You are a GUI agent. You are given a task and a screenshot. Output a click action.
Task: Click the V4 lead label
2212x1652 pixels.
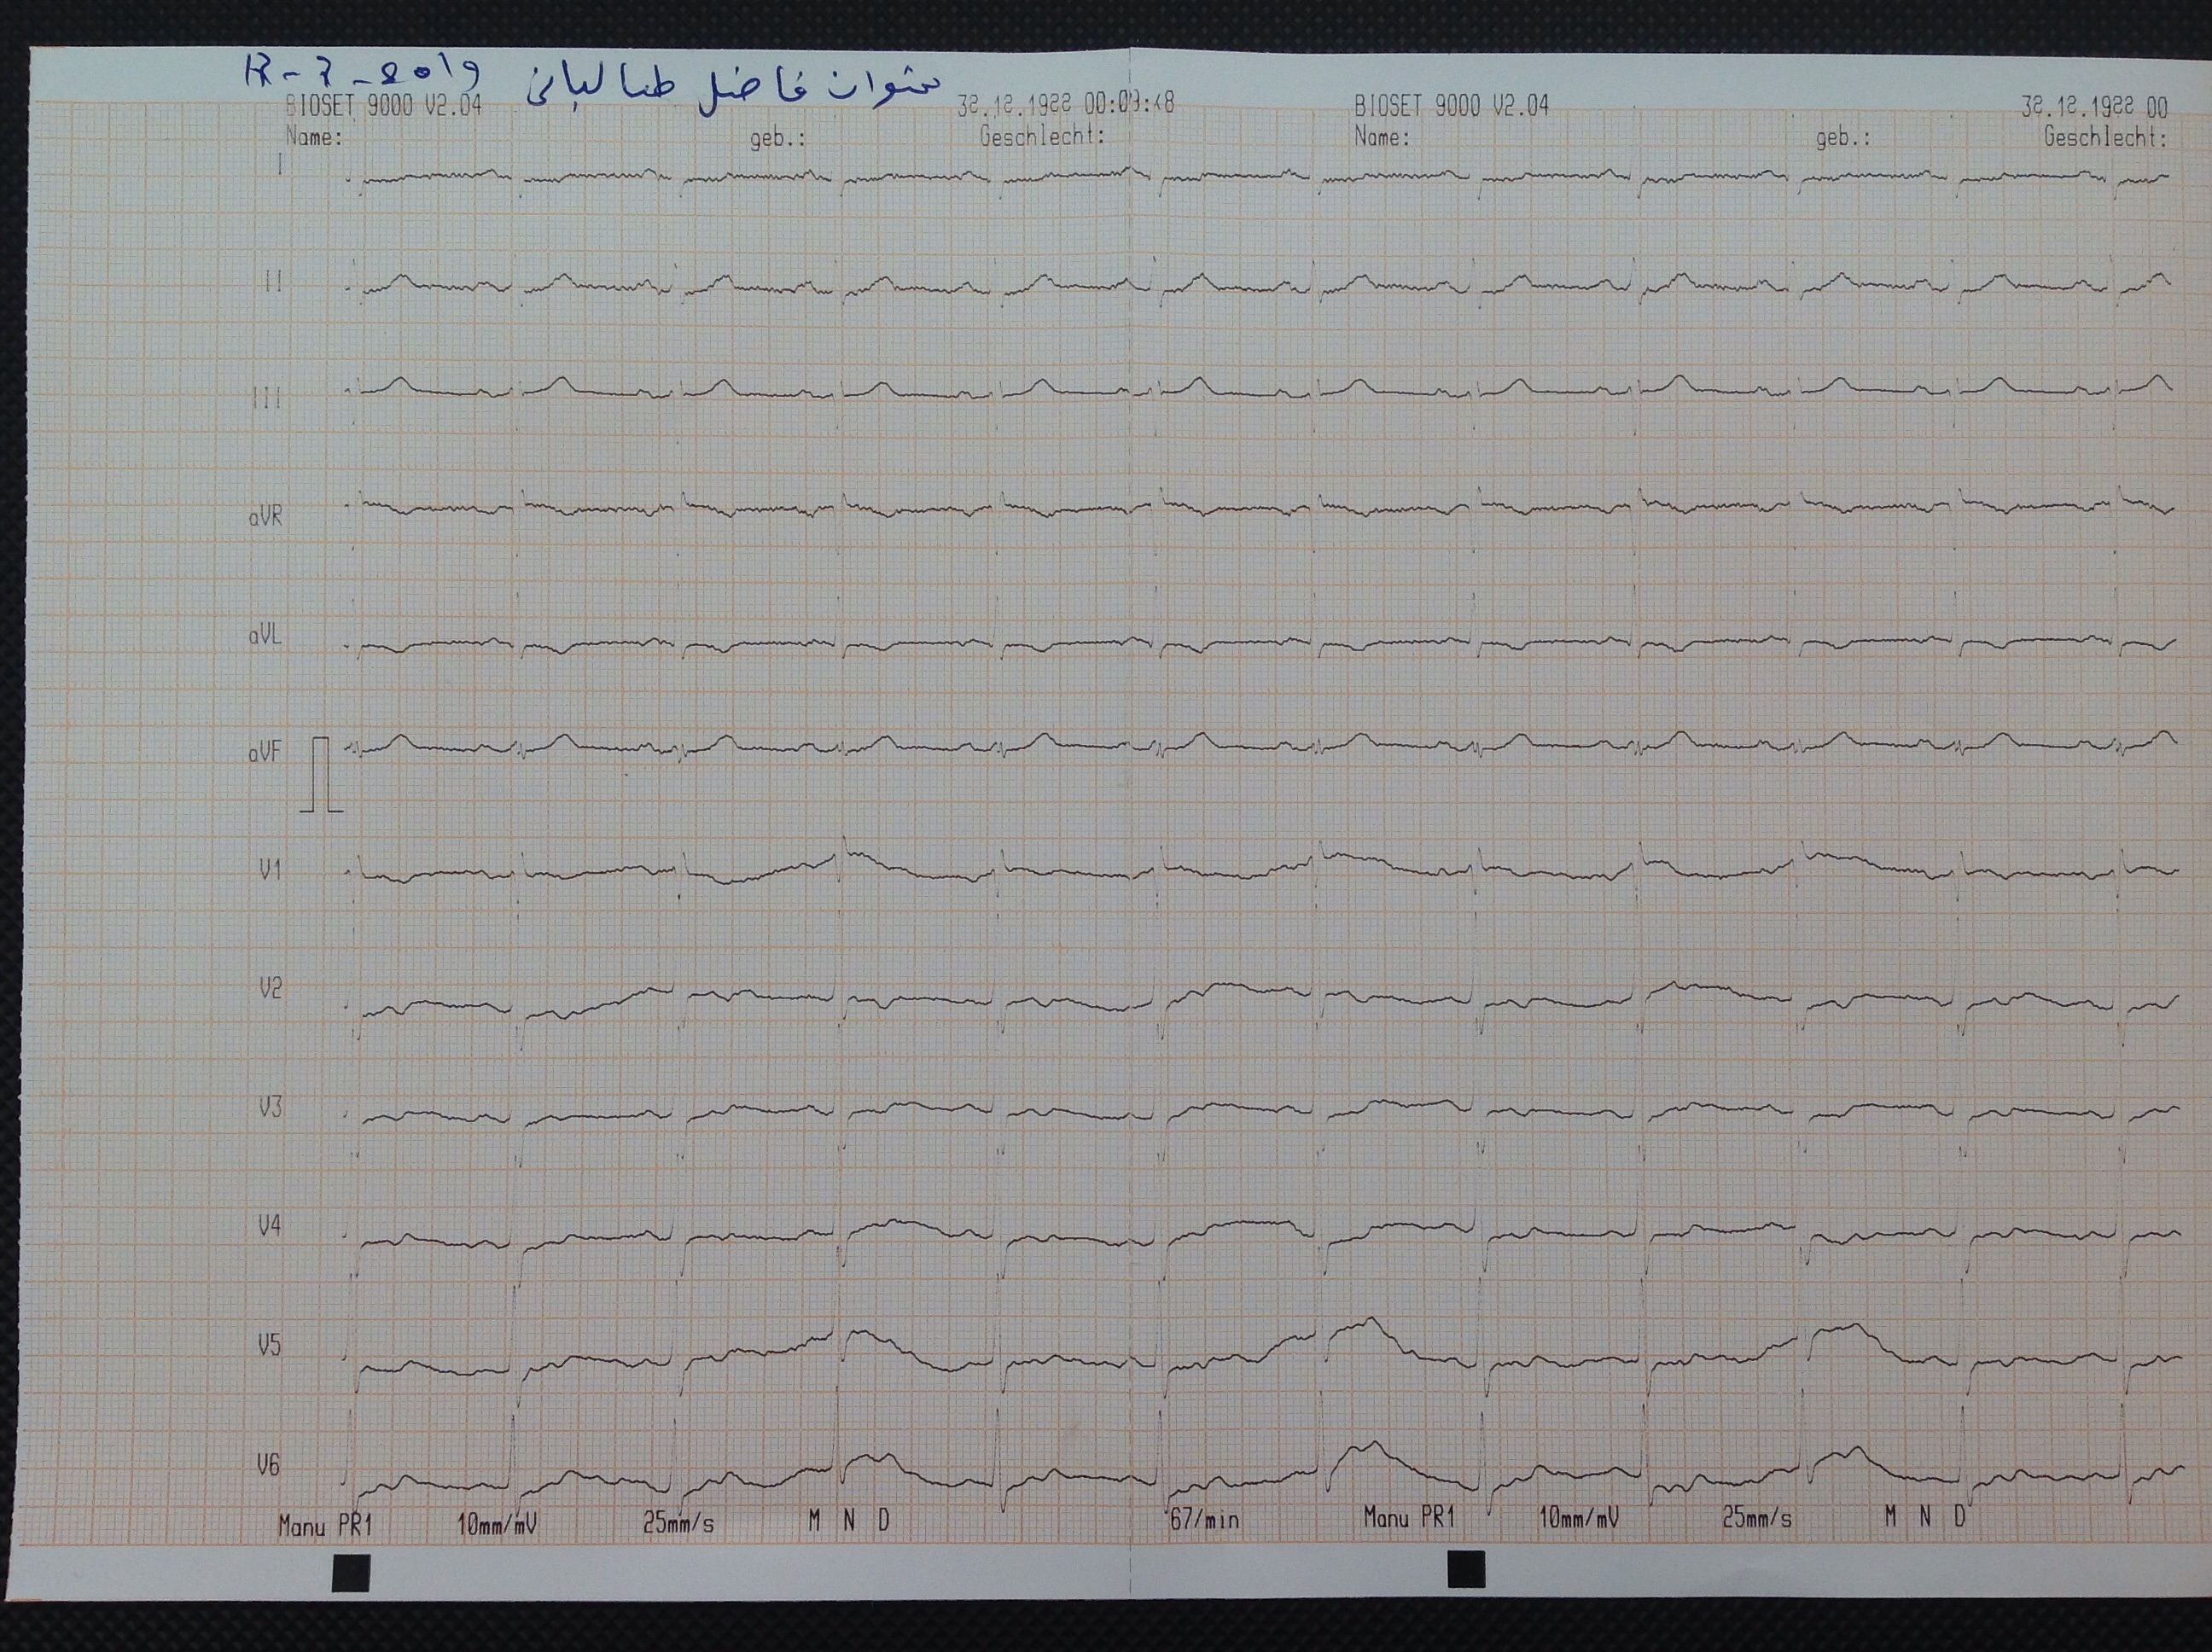coord(270,1225)
